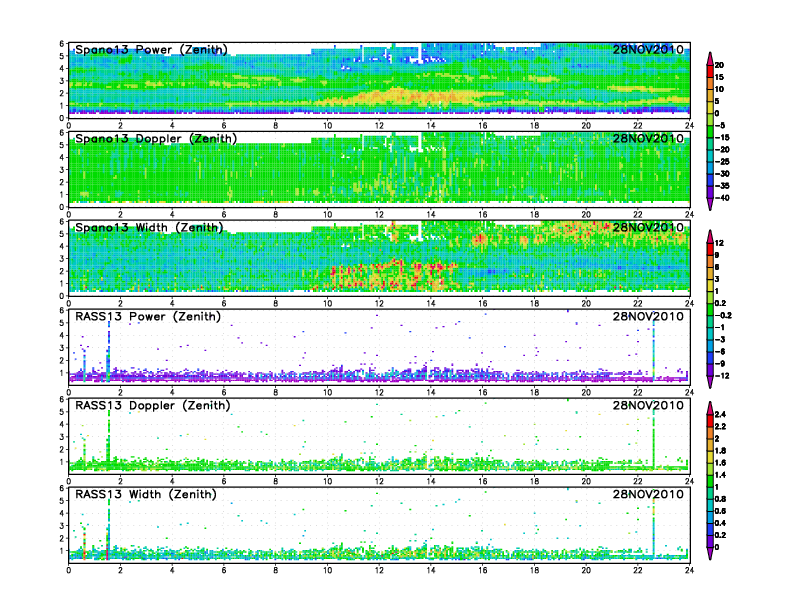The height and width of the screenshot is (612, 792).
Task: Select 28NOV2010 date in Spano13 Doppler panel
Action: pos(648,138)
